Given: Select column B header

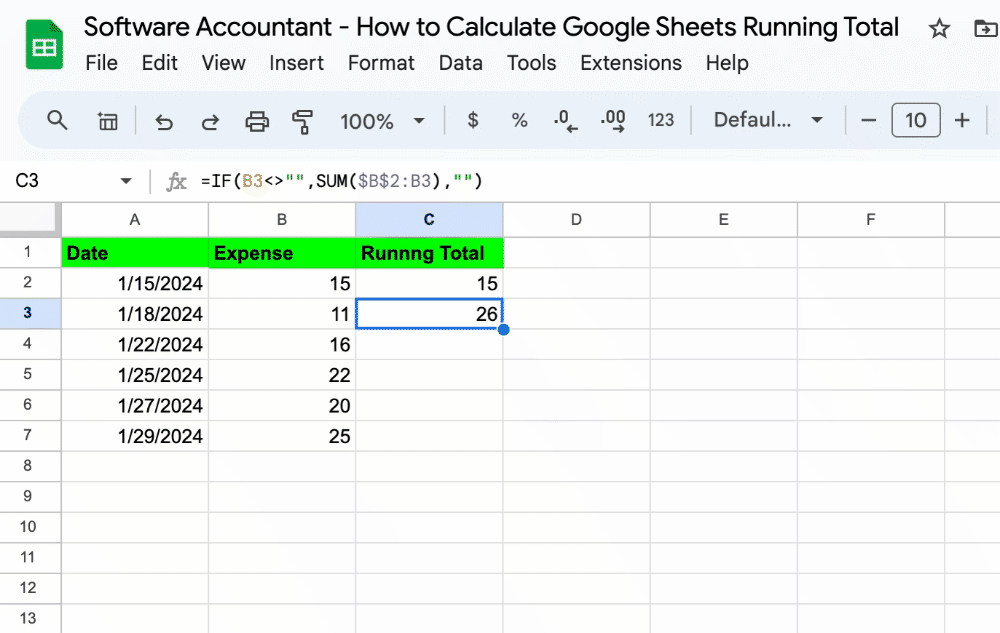Looking at the screenshot, I should (x=282, y=220).
